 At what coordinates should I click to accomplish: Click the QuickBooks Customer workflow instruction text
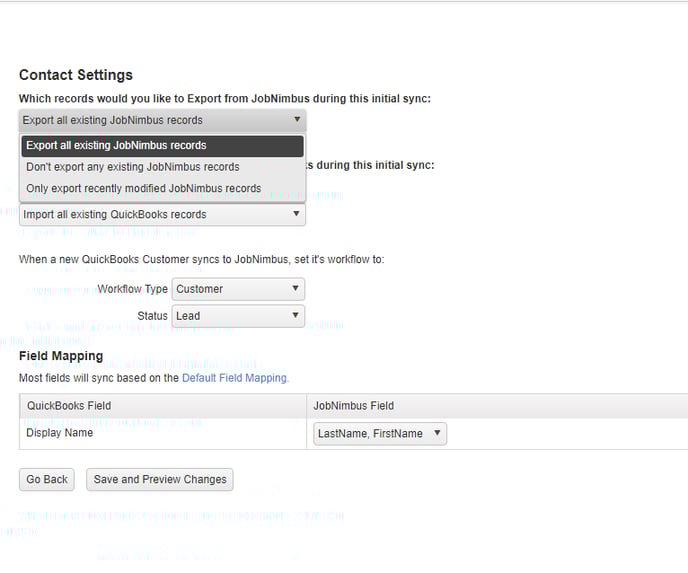tap(201, 260)
